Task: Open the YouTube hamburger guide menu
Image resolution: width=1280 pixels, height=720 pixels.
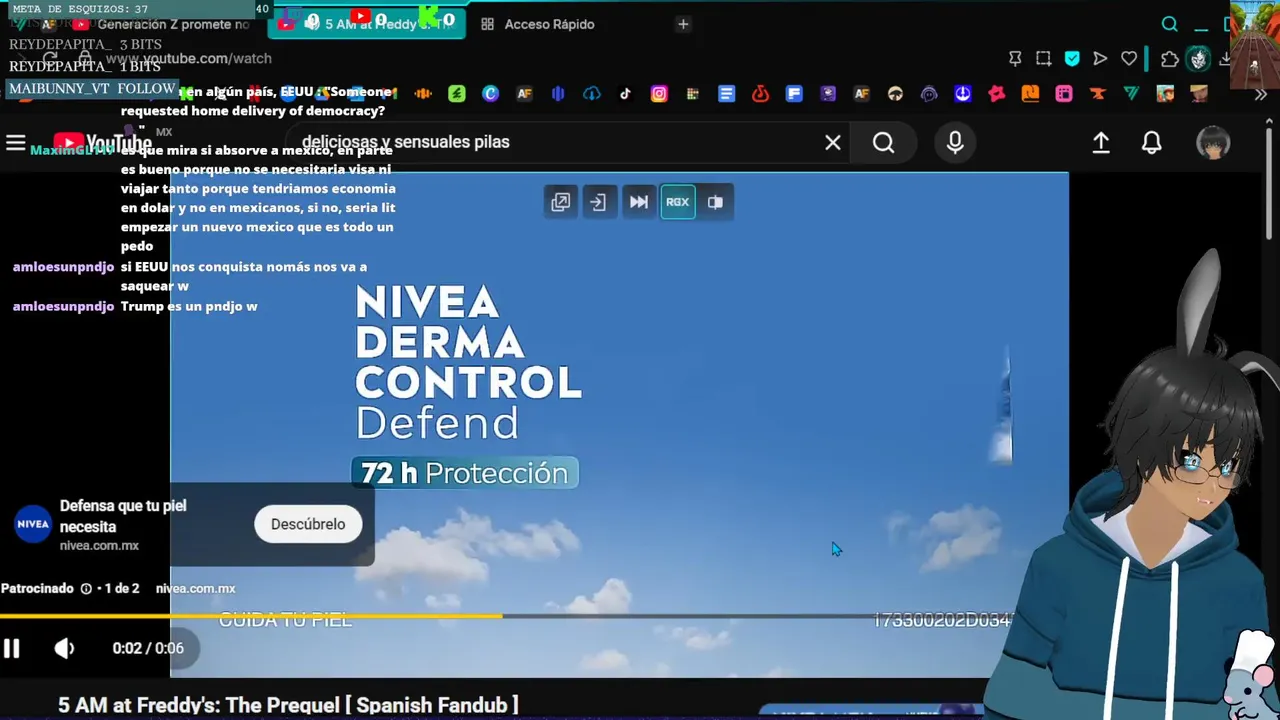Action: coord(15,143)
